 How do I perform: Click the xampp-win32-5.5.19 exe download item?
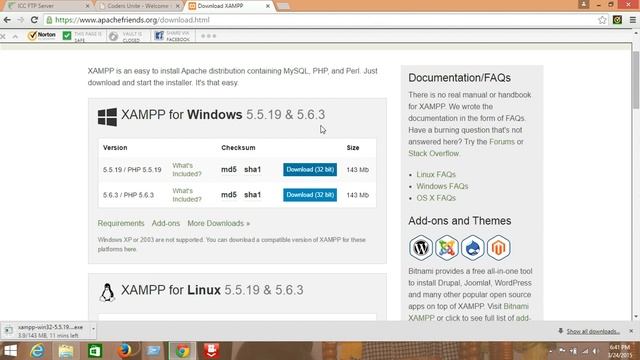point(46,331)
